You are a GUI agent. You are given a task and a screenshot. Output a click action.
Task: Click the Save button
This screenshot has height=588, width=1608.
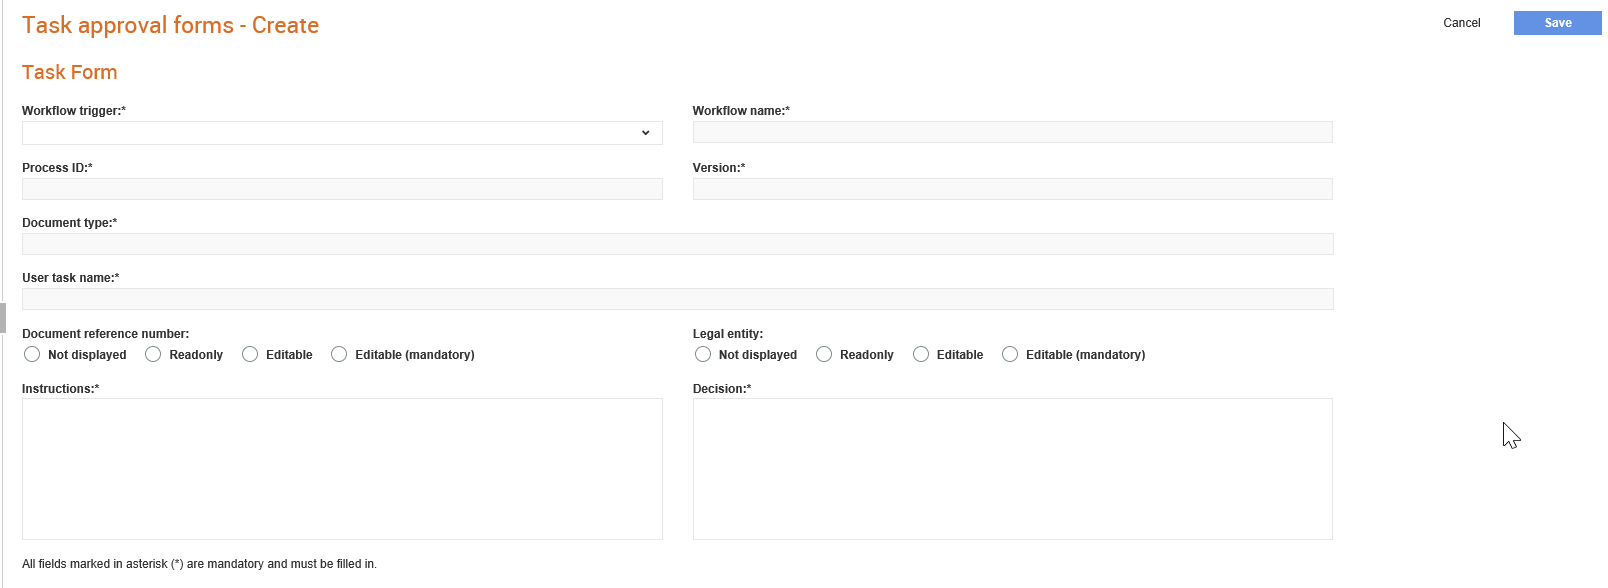(1557, 23)
